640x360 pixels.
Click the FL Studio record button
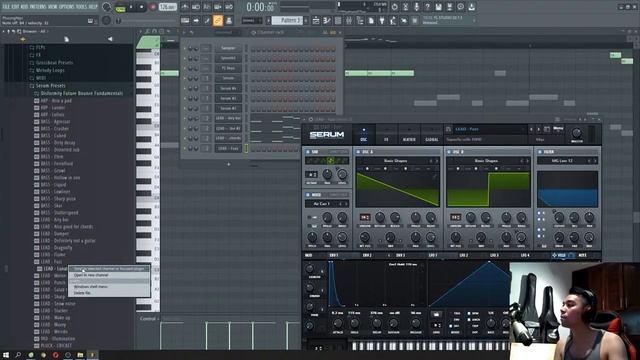[x=152, y=7]
